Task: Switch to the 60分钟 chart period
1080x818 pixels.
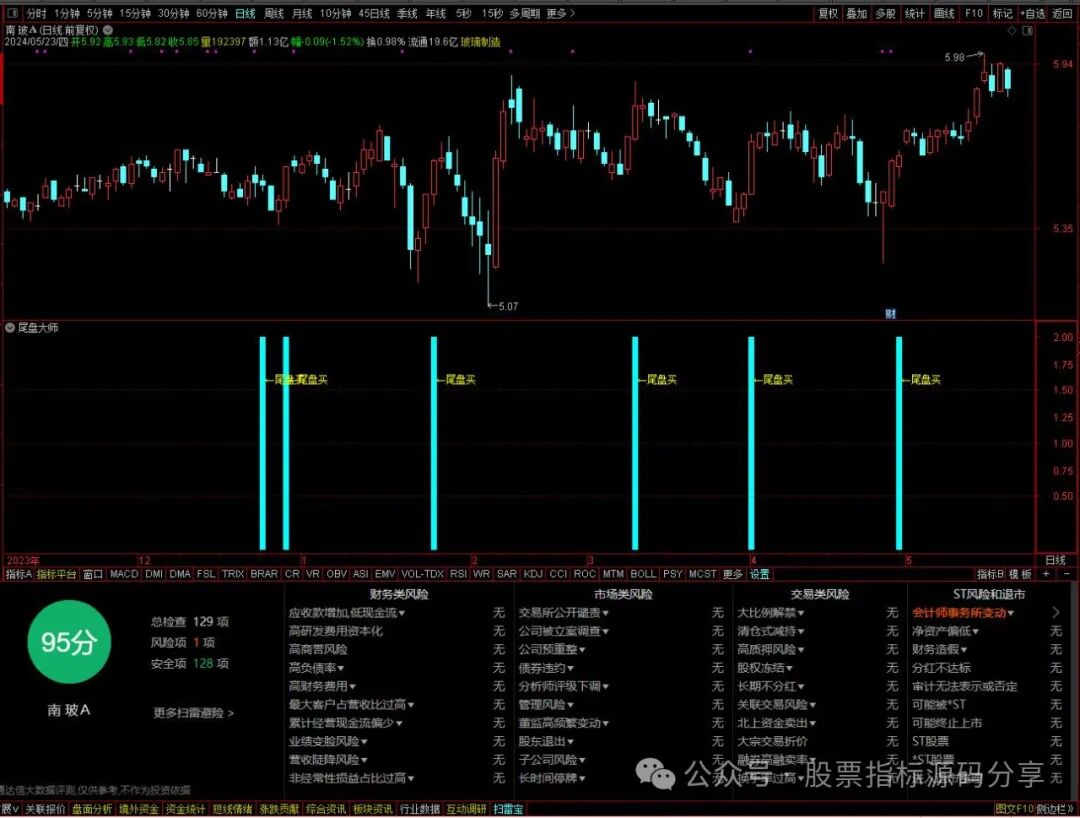Action: [211, 13]
